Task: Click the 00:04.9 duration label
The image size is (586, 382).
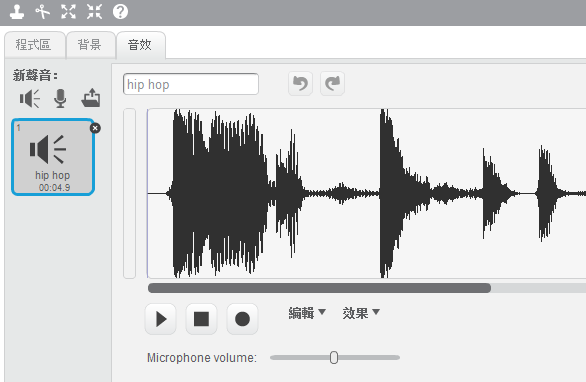Action: [x=54, y=188]
